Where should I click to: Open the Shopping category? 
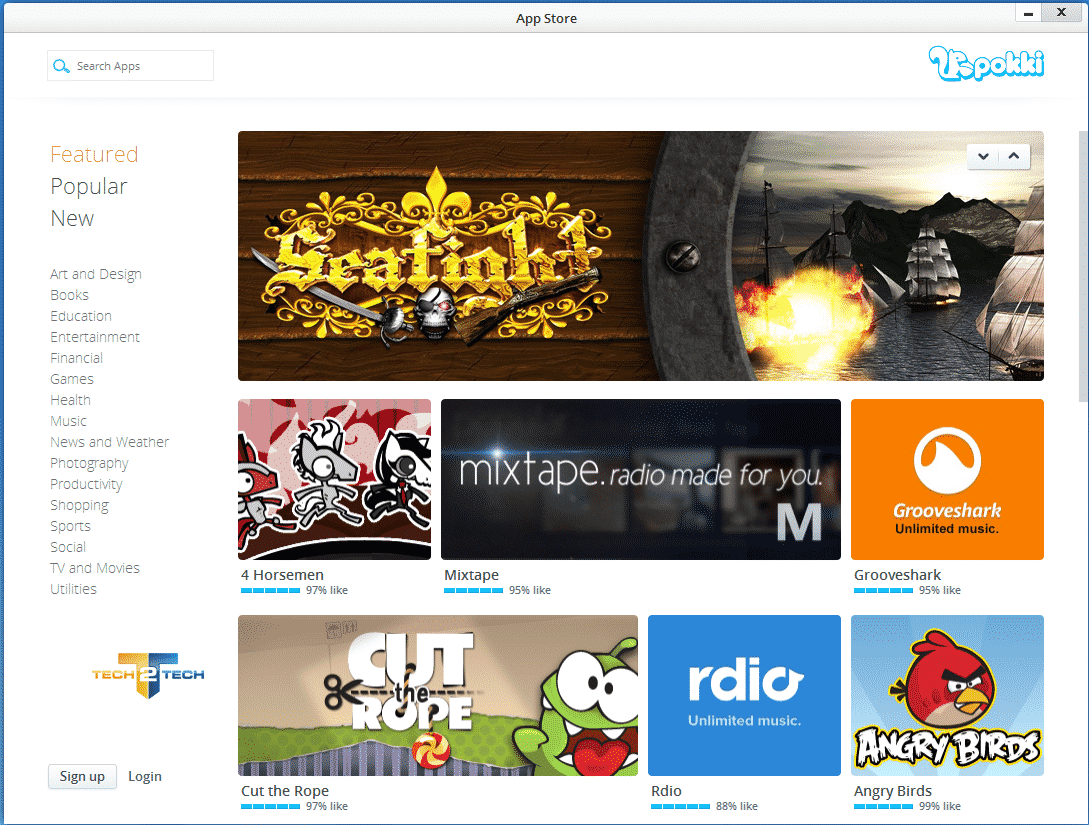point(79,505)
